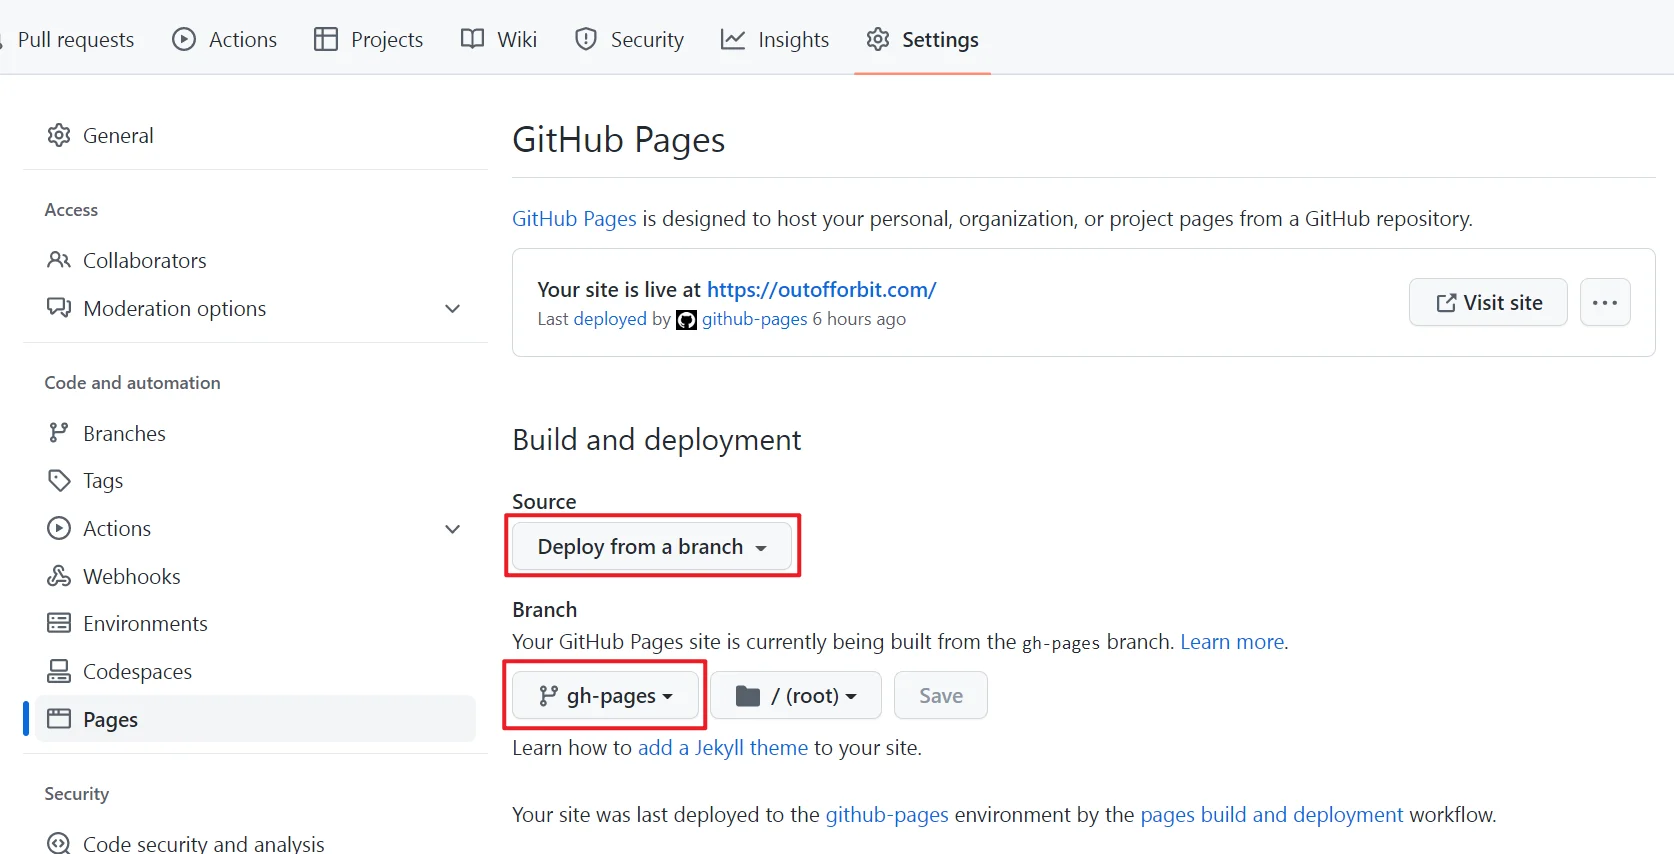1674x854 pixels.
Task: Click the Moderation options comment icon
Action: tap(59, 308)
